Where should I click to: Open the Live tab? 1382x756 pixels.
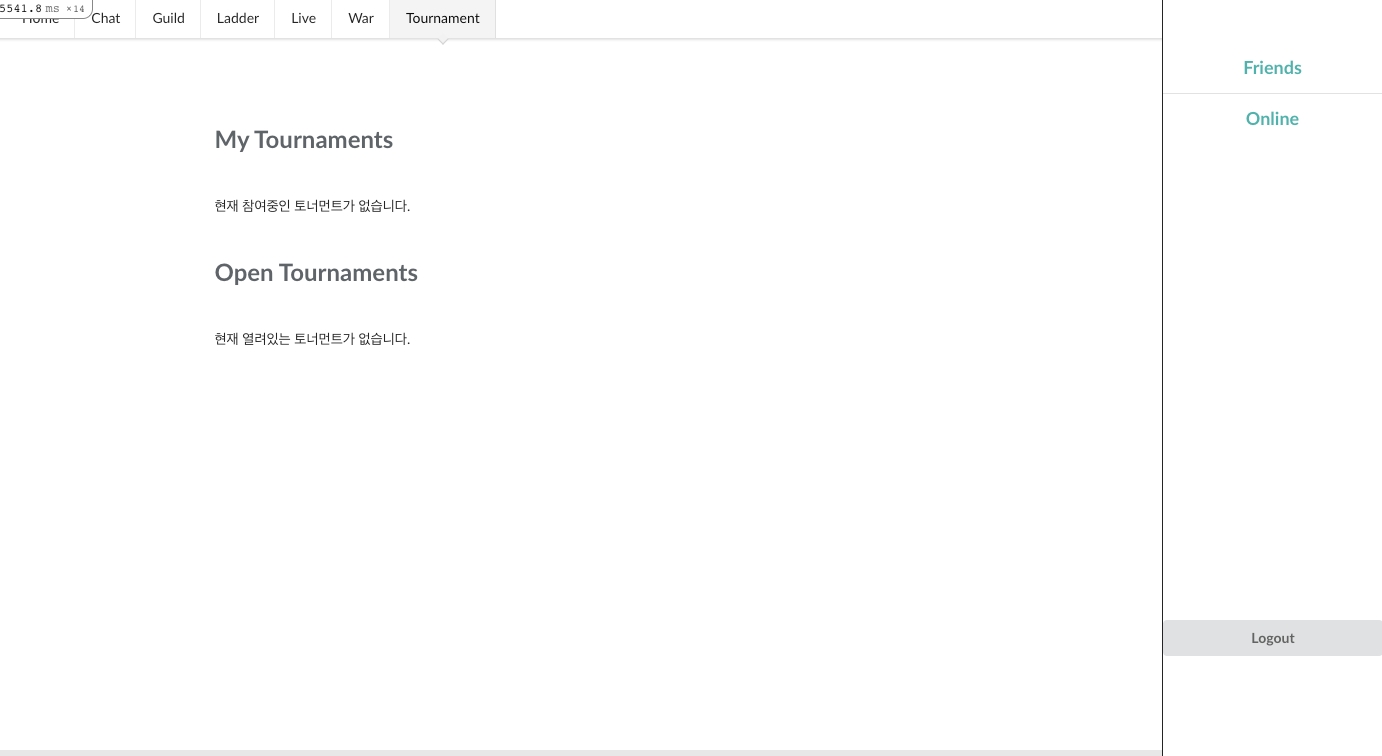[x=303, y=18]
